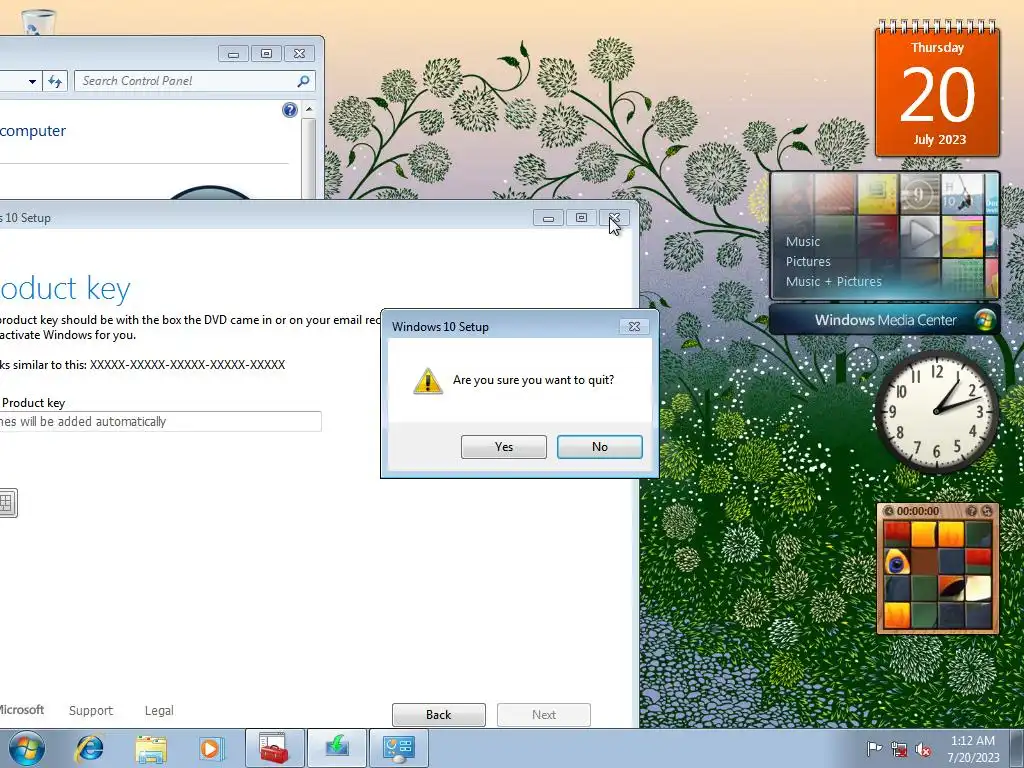Pause the picture puzzle timer icon
Image resolution: width=1024 pixels, height=768 pixels.
pos(888,511)
